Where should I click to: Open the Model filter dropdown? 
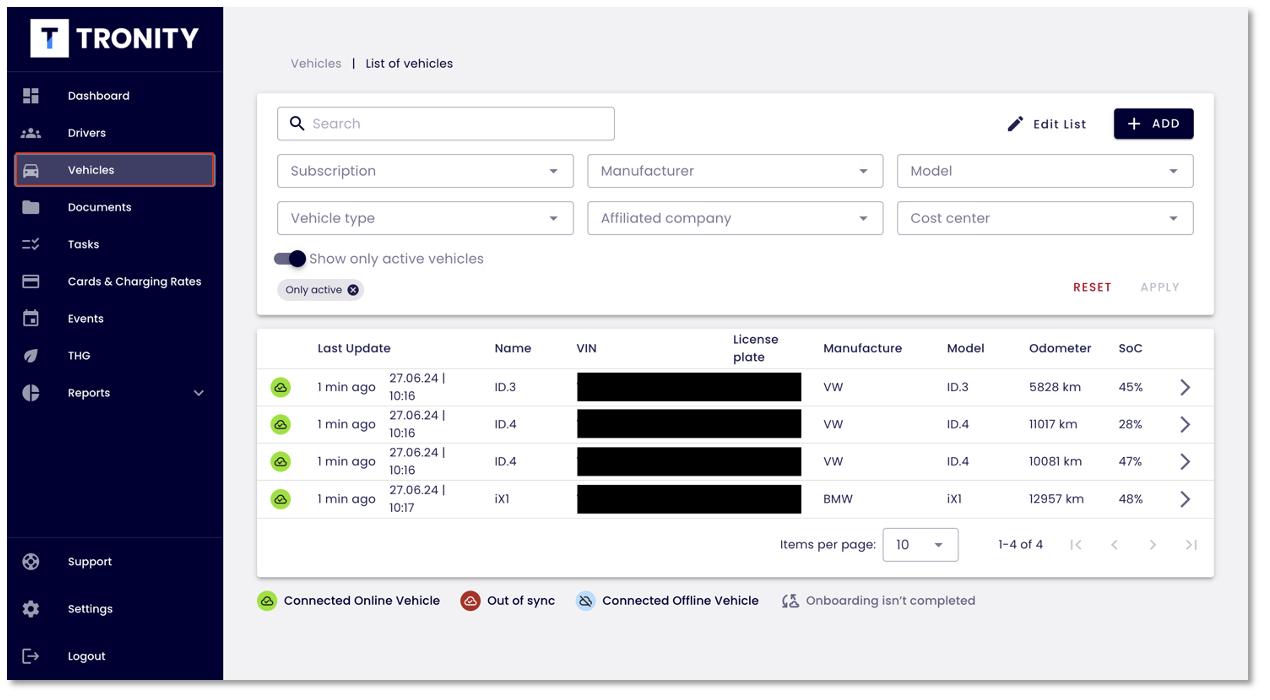point(1045,171)
